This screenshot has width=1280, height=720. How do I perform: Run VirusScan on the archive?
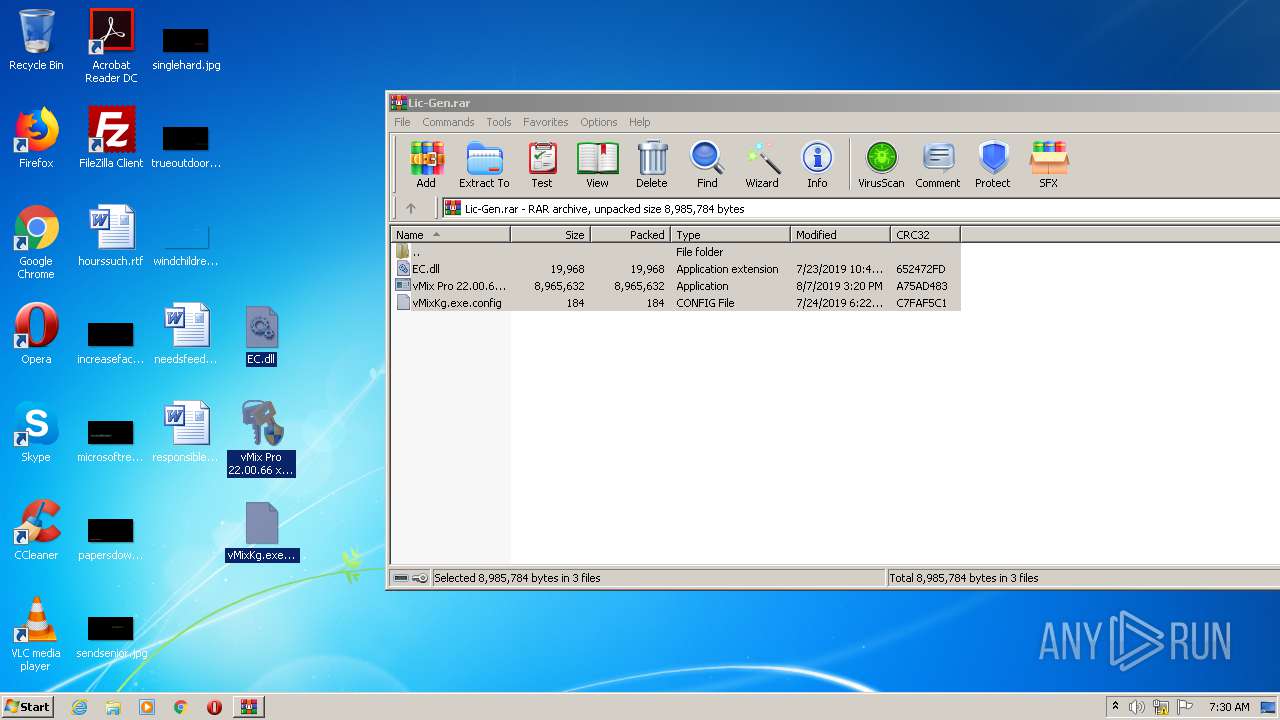pos(881,165)
